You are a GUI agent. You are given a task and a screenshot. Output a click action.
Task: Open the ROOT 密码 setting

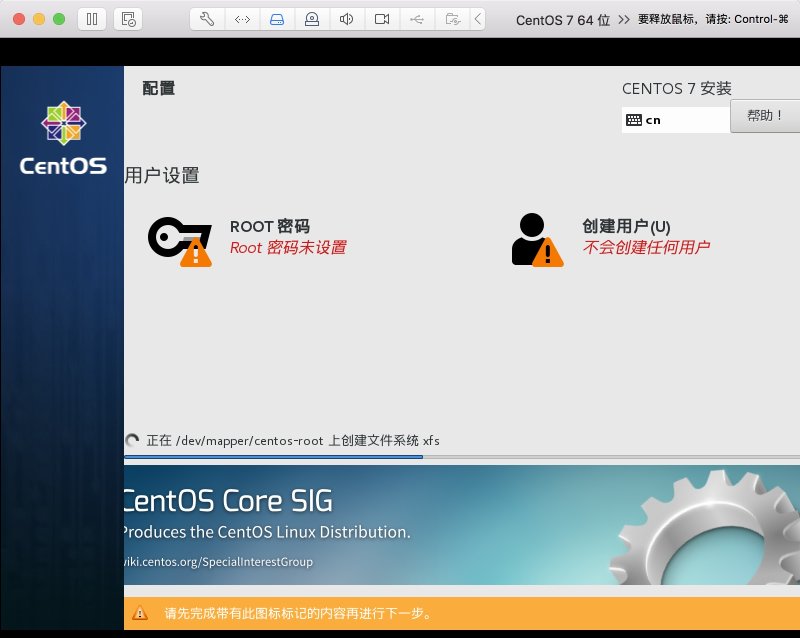coord(247,239)
